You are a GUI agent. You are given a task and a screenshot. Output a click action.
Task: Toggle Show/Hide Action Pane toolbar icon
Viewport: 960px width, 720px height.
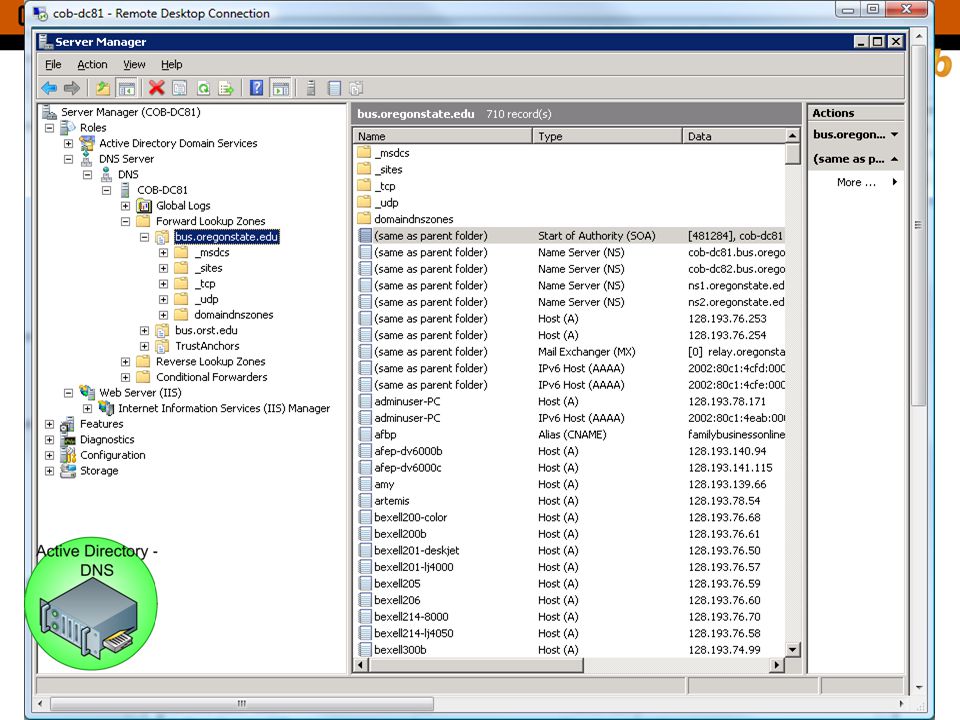pyautogui.click(x=280, y=88)
